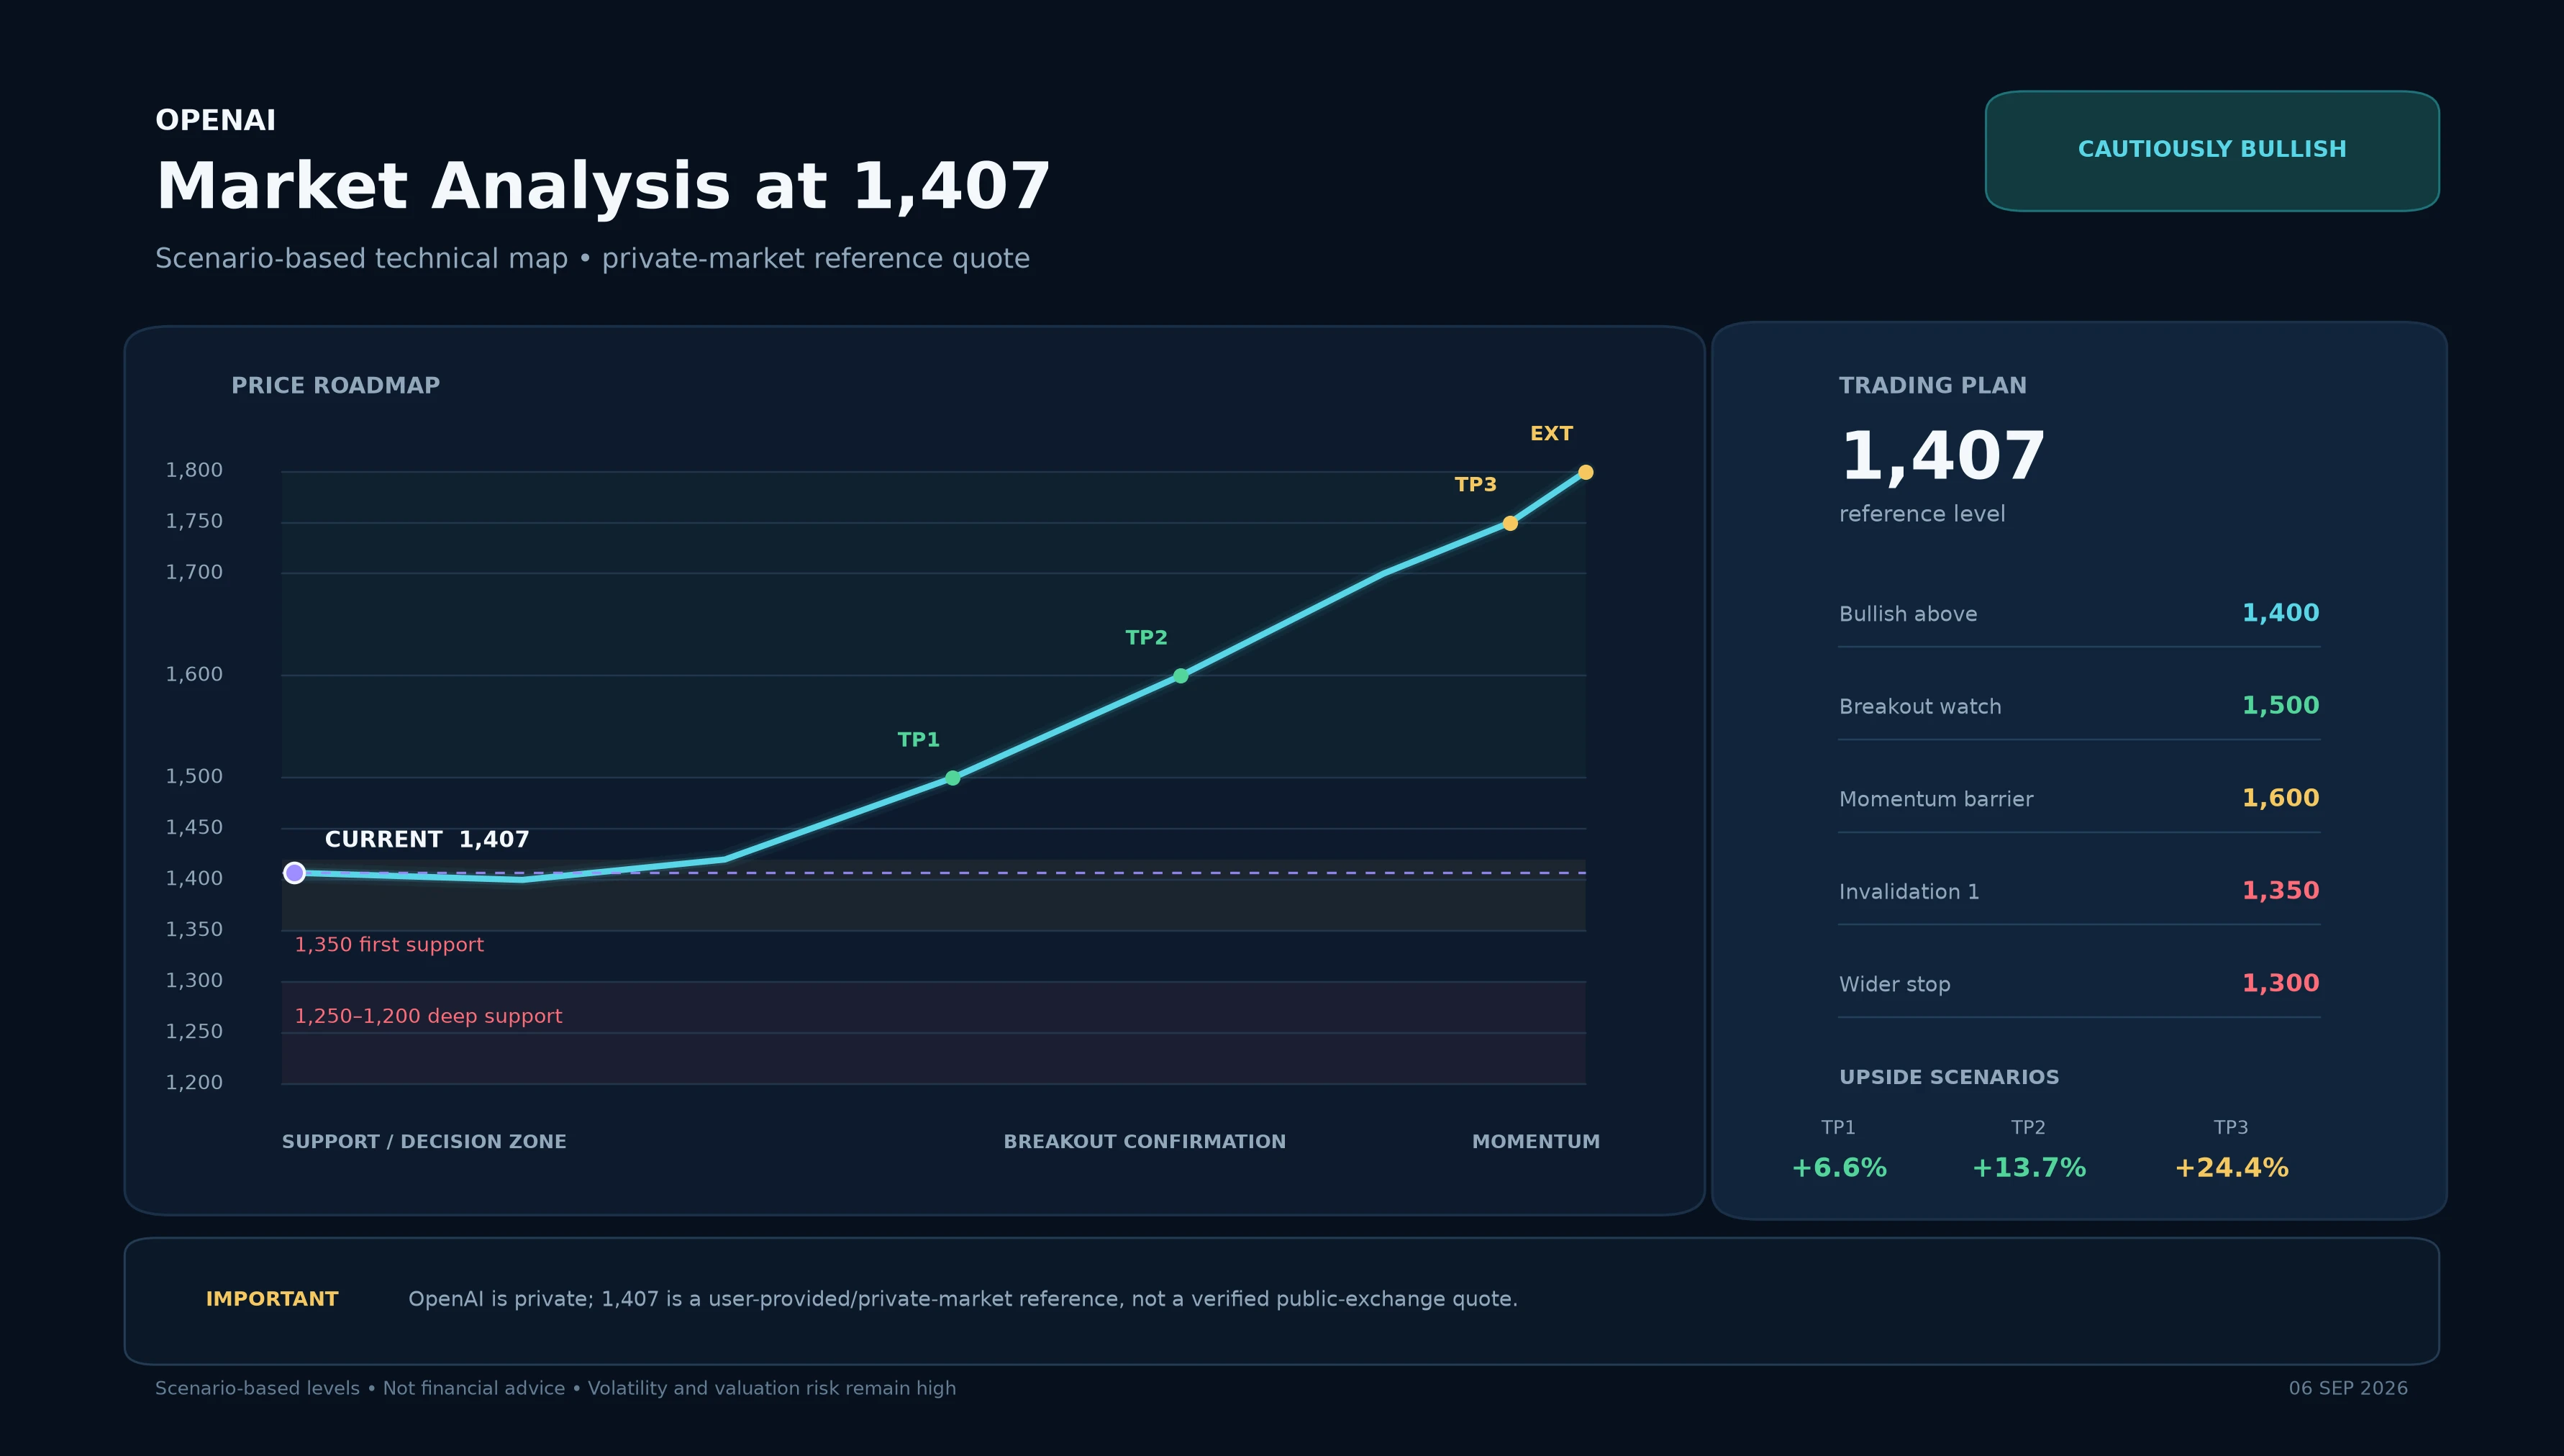Select the 'CURRENT 1,407' chart label
2564x1456 pixels.
click(427, 840)
